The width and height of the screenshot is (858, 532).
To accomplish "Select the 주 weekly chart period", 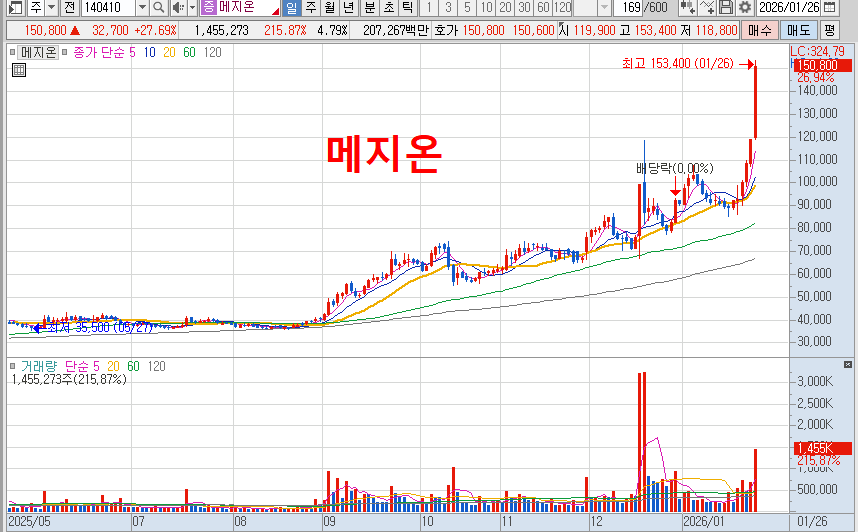I will click(311, 8).
